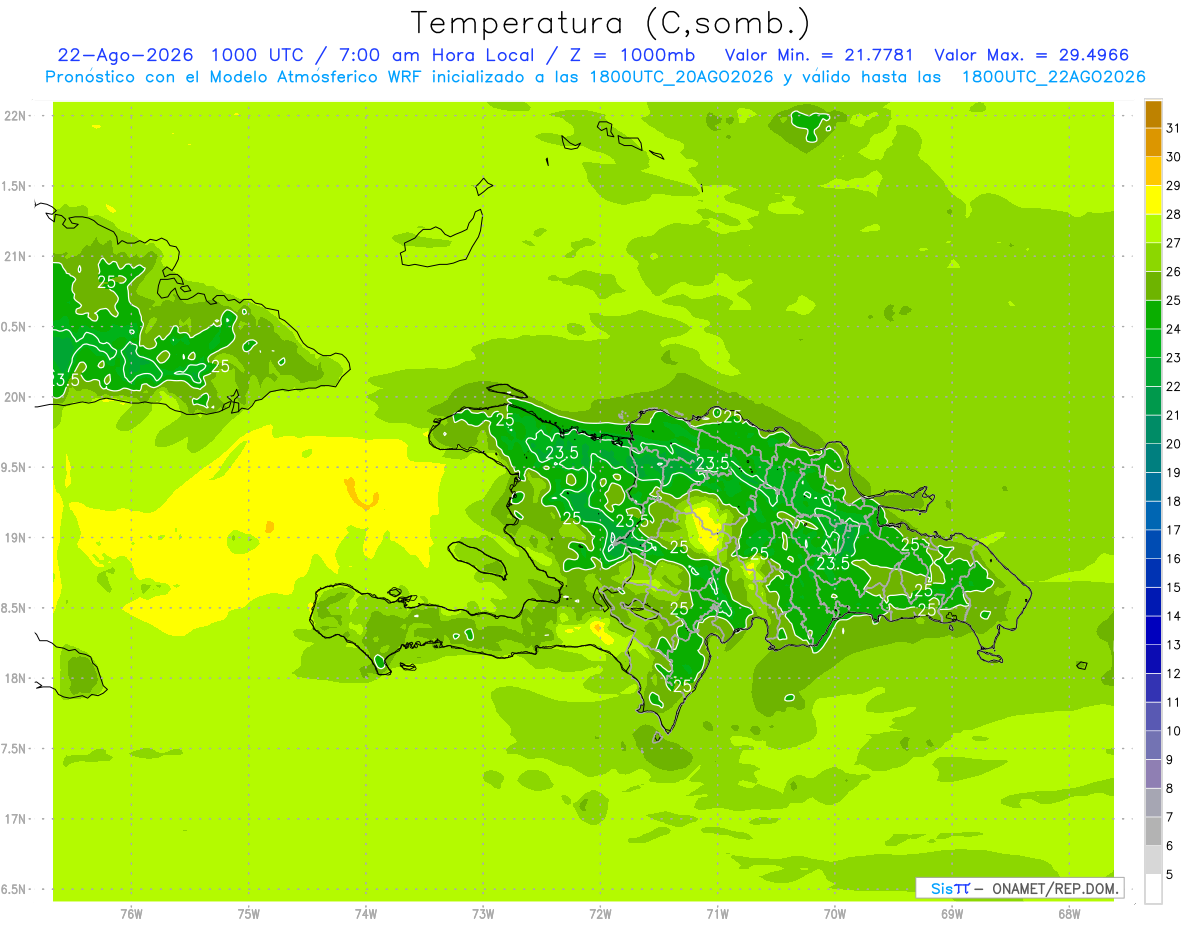Click the "17N" latitude axis label
The image size is (1200, 927).
(15, 819)
